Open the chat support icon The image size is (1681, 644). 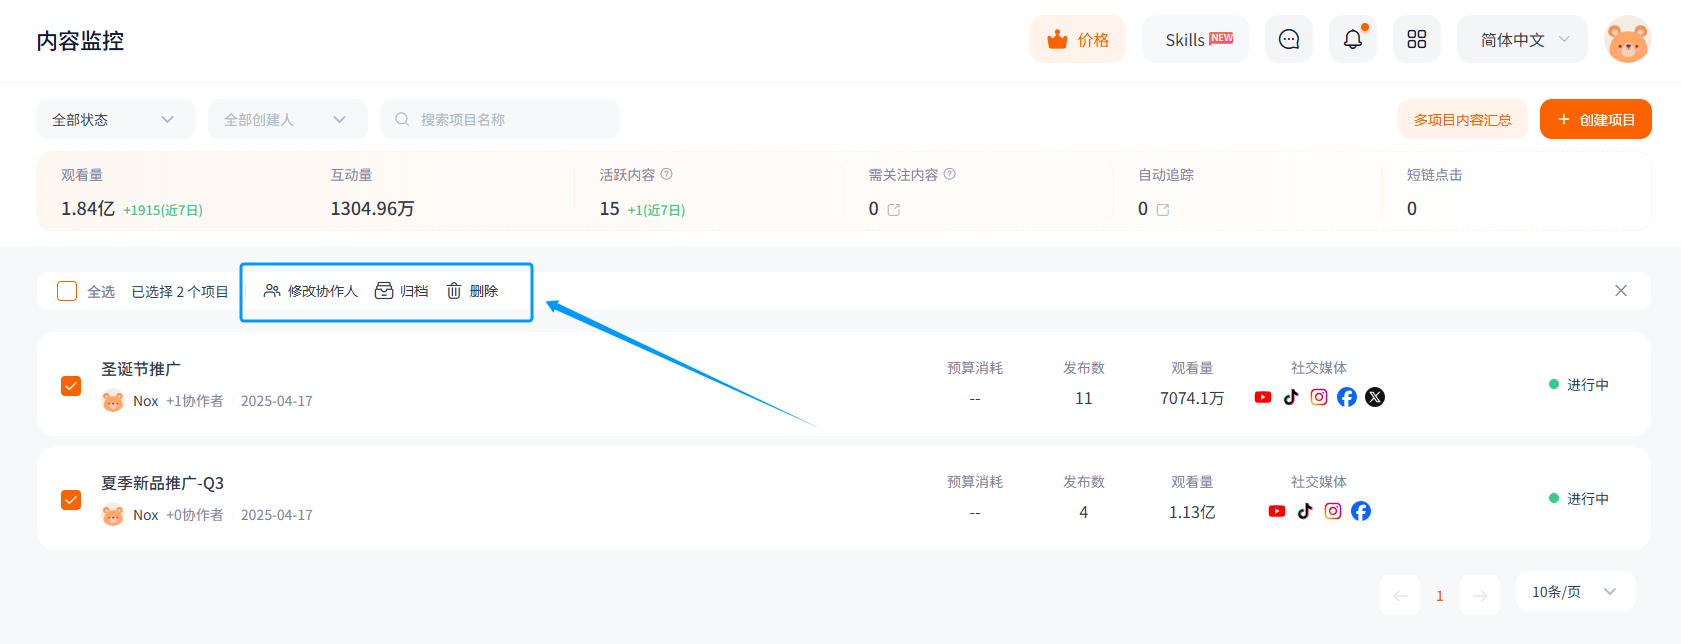(1289, 39)
